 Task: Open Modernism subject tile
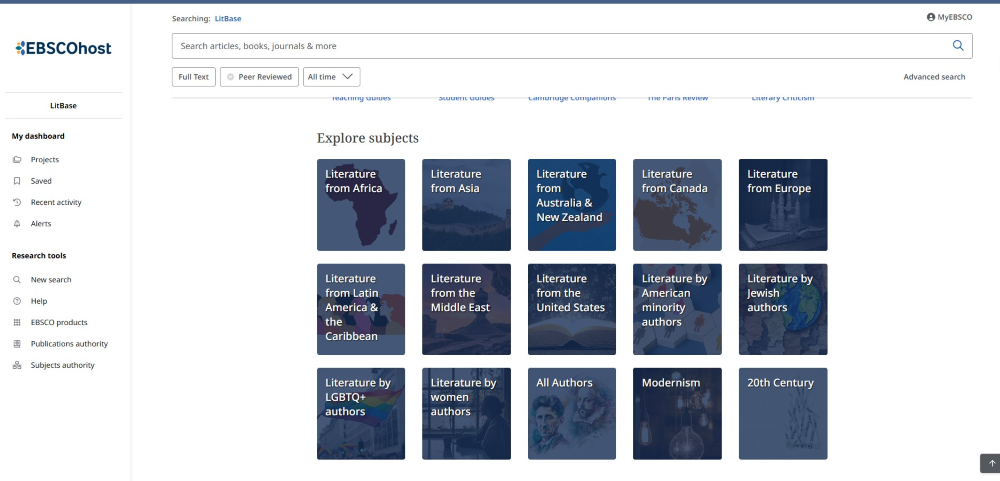677,413
